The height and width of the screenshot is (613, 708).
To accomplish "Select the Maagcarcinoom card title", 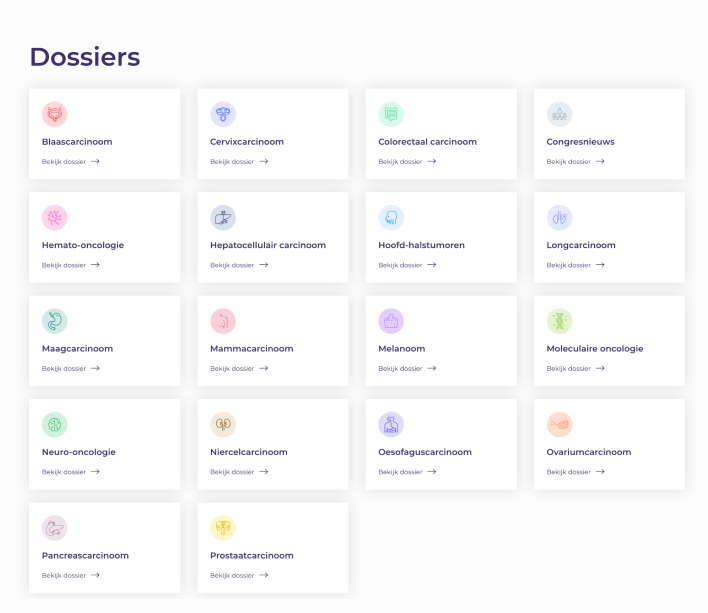I will [x=78, y=348].
